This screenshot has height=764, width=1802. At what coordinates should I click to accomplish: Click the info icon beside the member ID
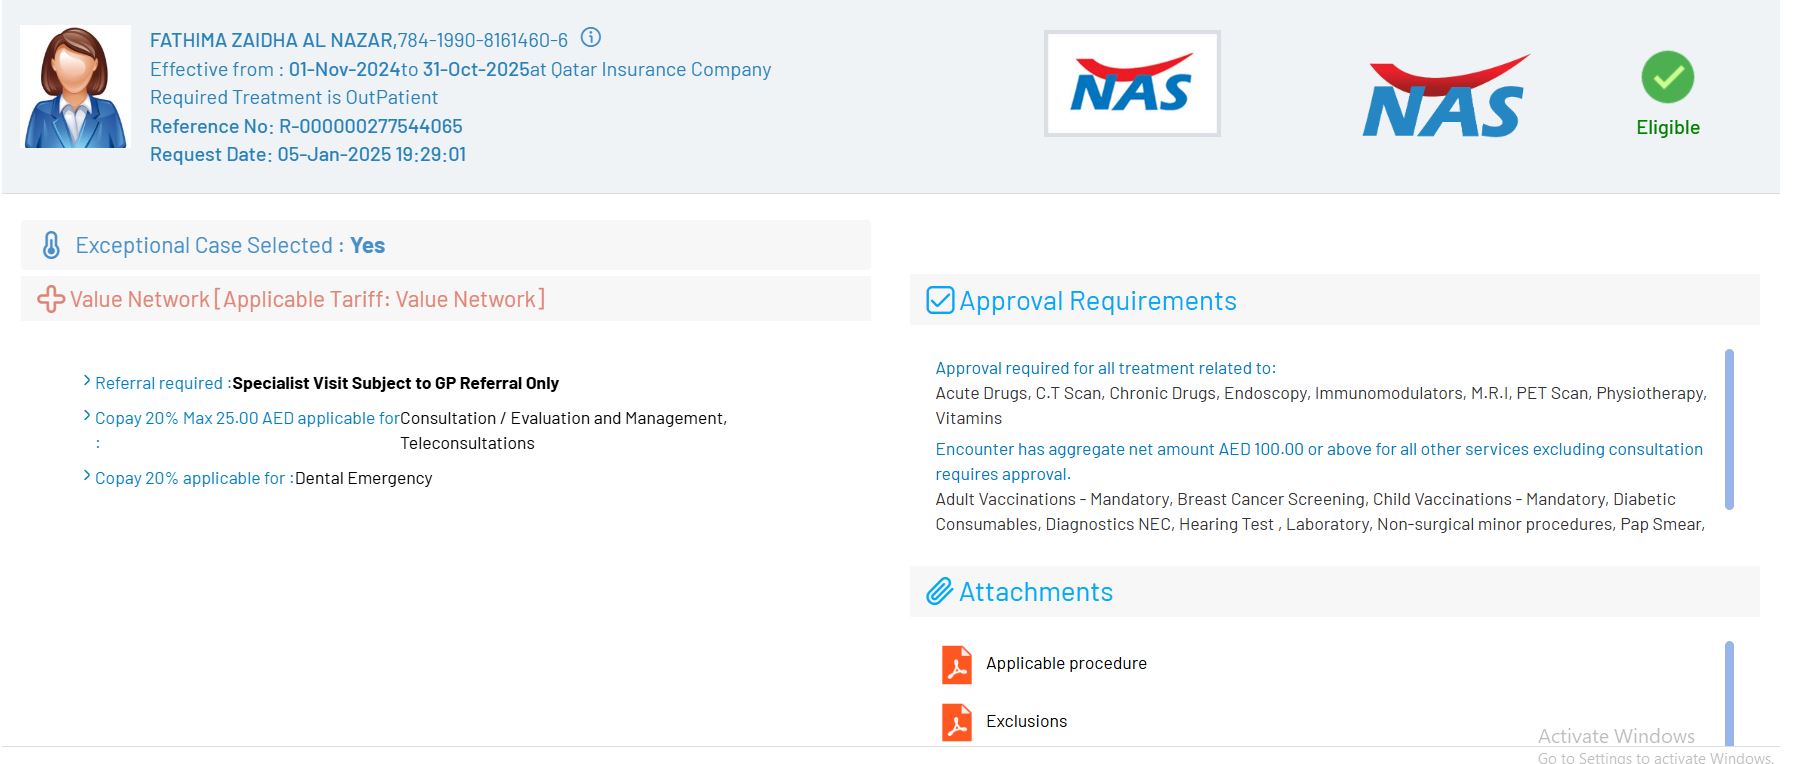tap(591, 38)
